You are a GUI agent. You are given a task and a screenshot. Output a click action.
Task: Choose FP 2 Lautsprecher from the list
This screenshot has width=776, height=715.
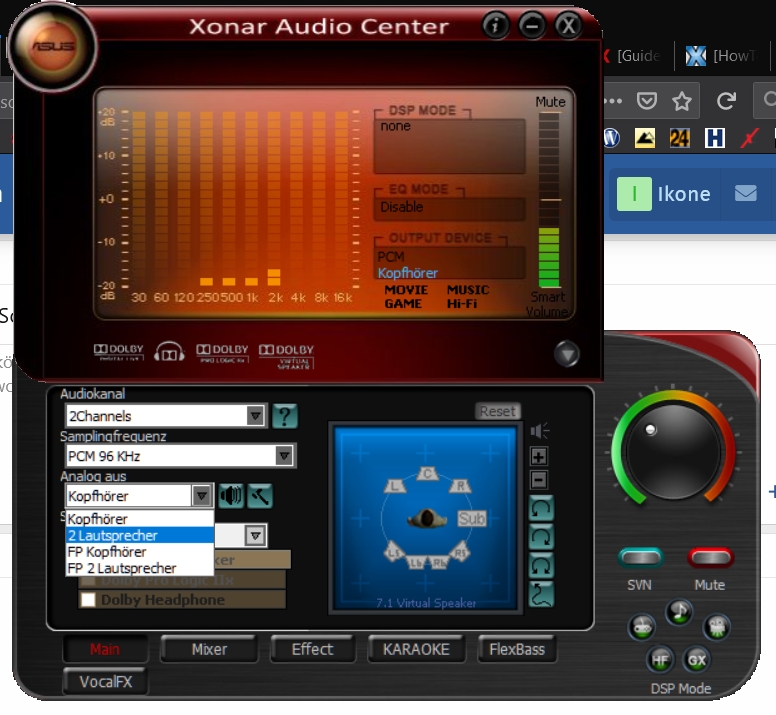pos(140,568)
